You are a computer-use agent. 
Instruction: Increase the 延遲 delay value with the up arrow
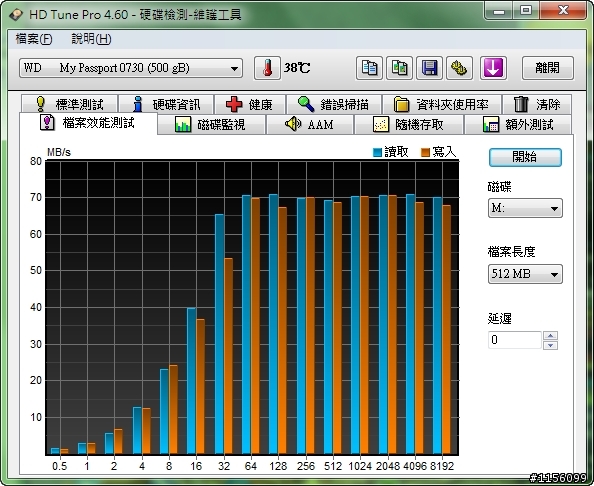(550, 336)
